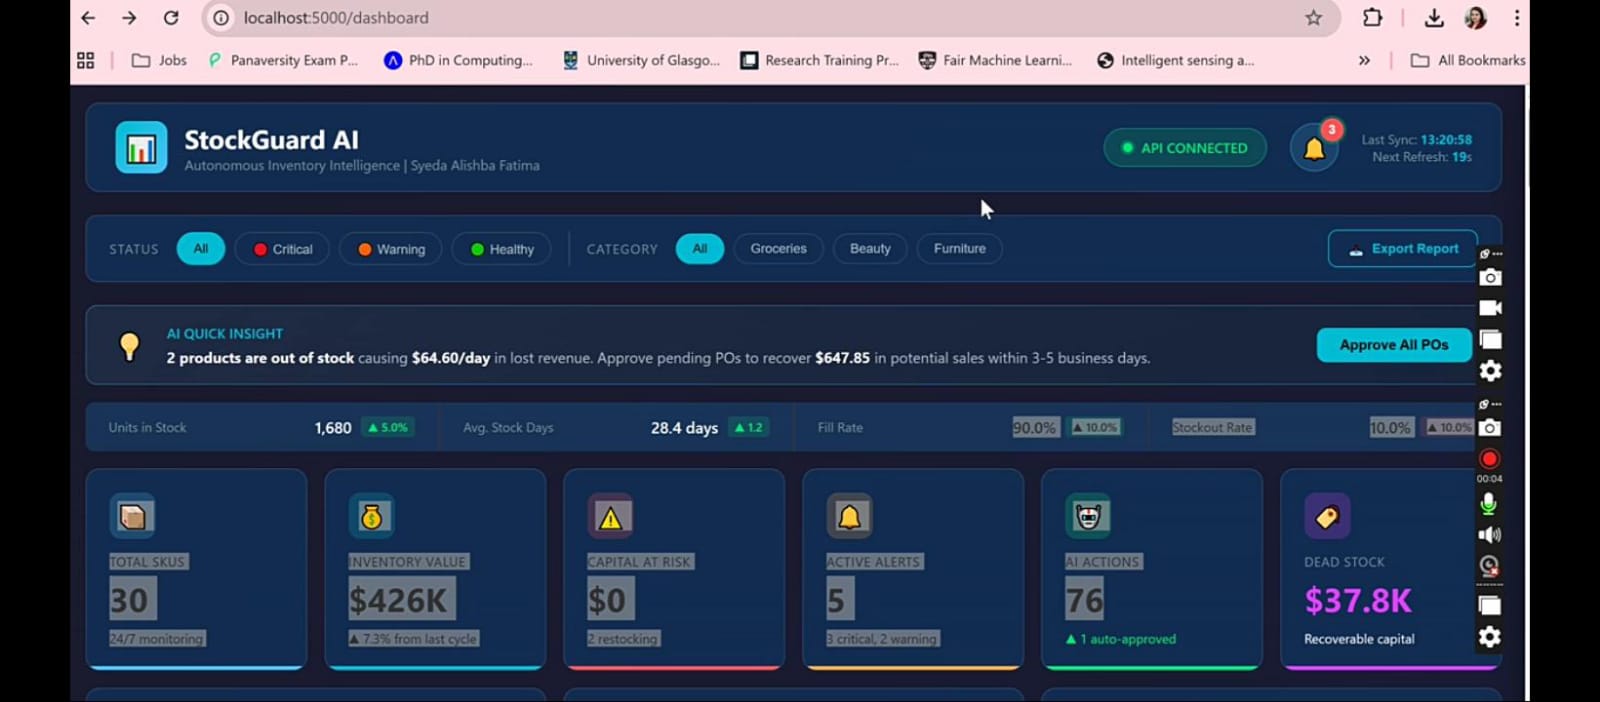Click the StockGuard AI logo icon
This screenshot has width=1600, height=702.
pos(141,148)
